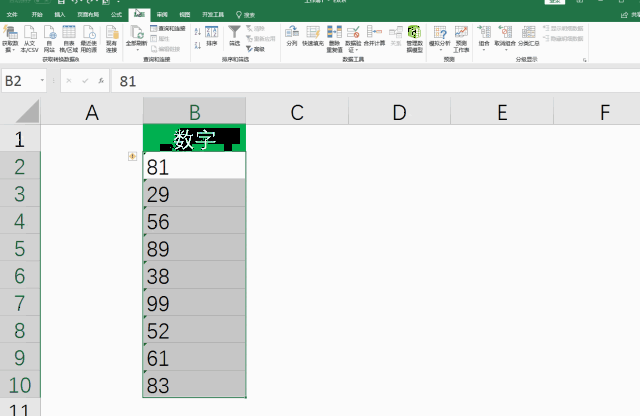
Task: Click the 自表格/区域 (From Table/Range) icon
Action: 69,33
